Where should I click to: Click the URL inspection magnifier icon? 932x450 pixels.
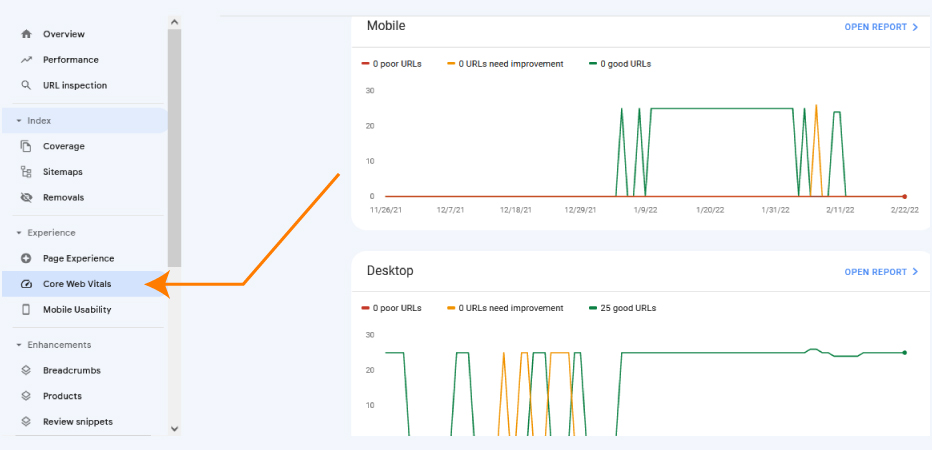pyautogui.click(x=26, y=85)
